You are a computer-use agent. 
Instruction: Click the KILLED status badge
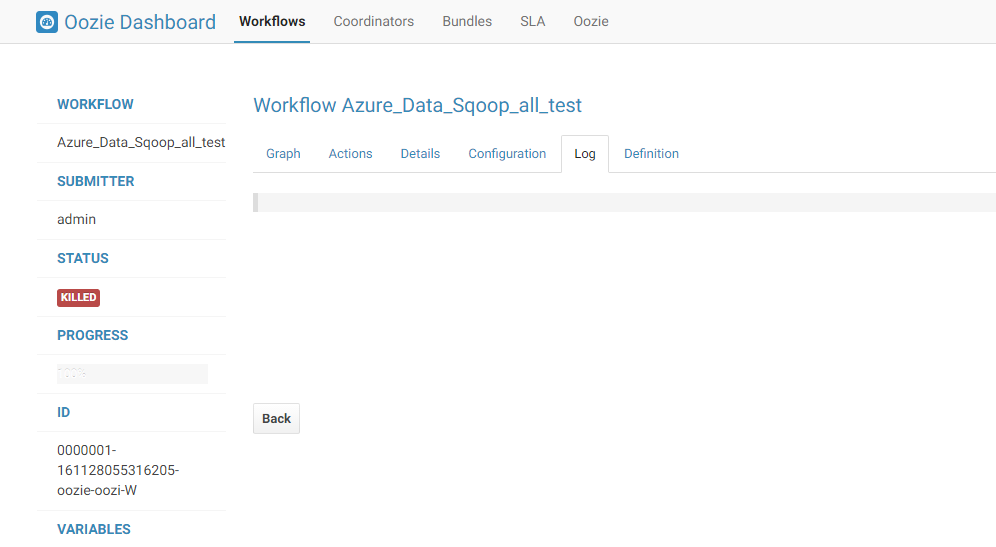point(78,297)
